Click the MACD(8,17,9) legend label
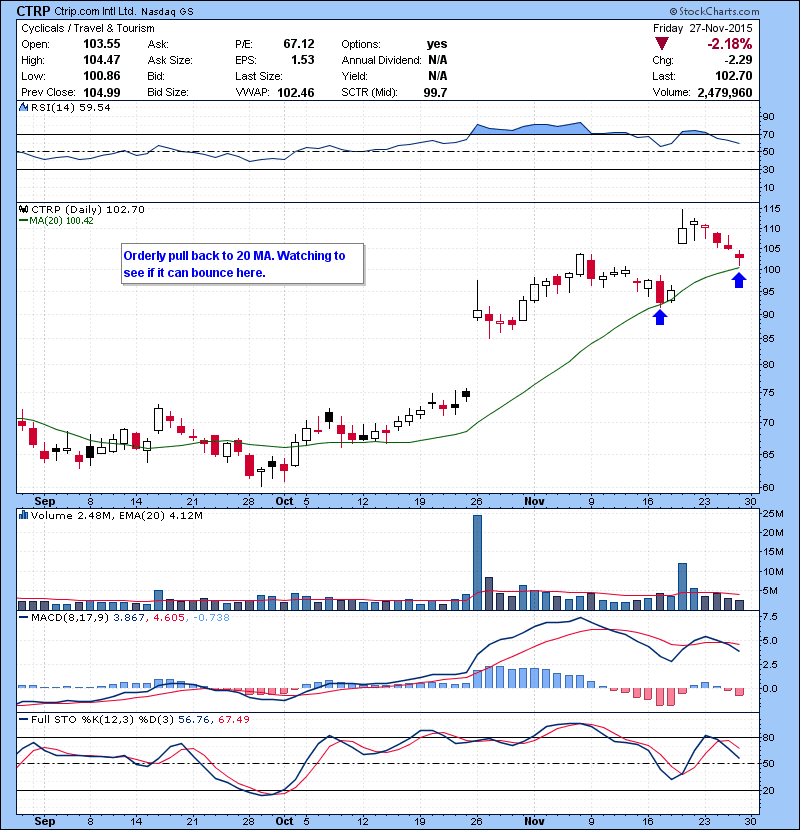 click(70, 618)
